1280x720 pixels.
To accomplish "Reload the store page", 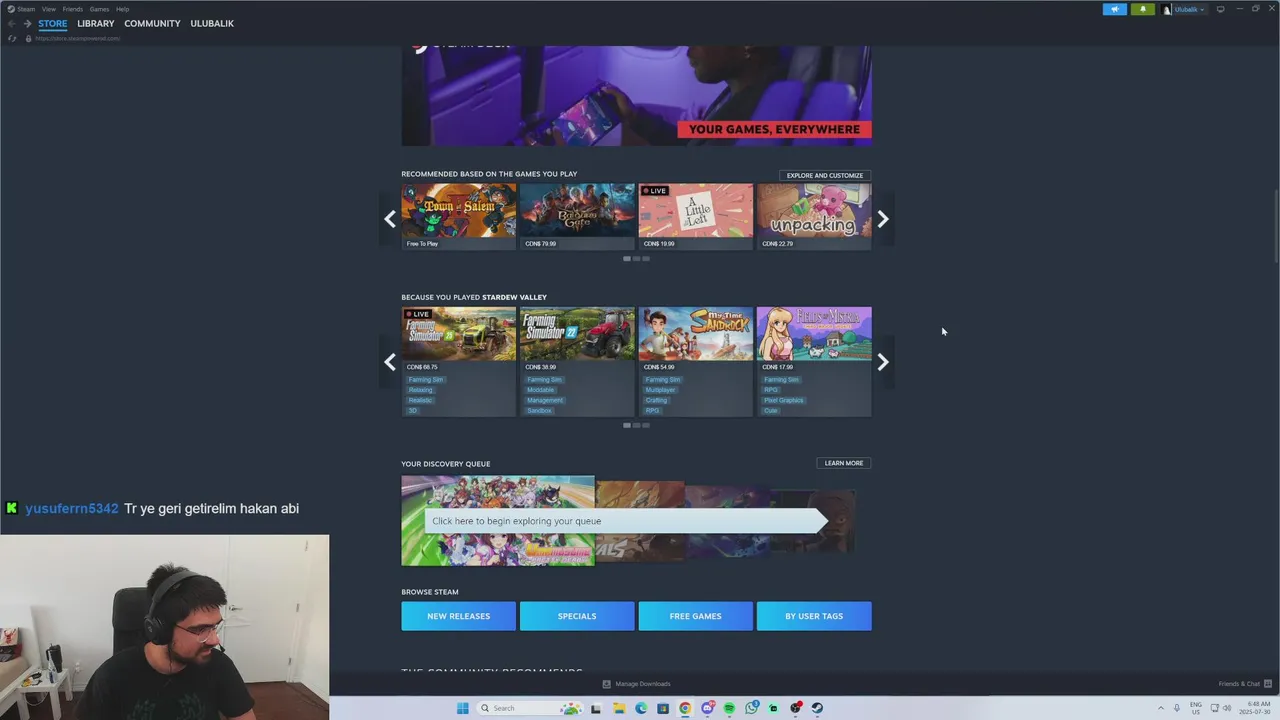I will (12, 38).
